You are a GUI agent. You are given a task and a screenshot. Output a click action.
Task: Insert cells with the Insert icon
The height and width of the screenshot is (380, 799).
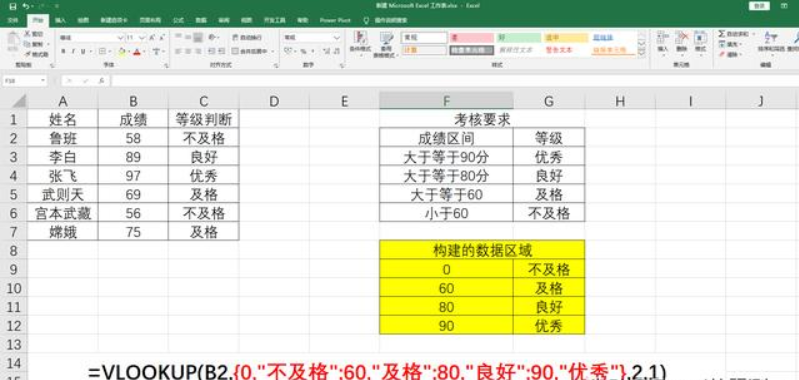point(663,42)
